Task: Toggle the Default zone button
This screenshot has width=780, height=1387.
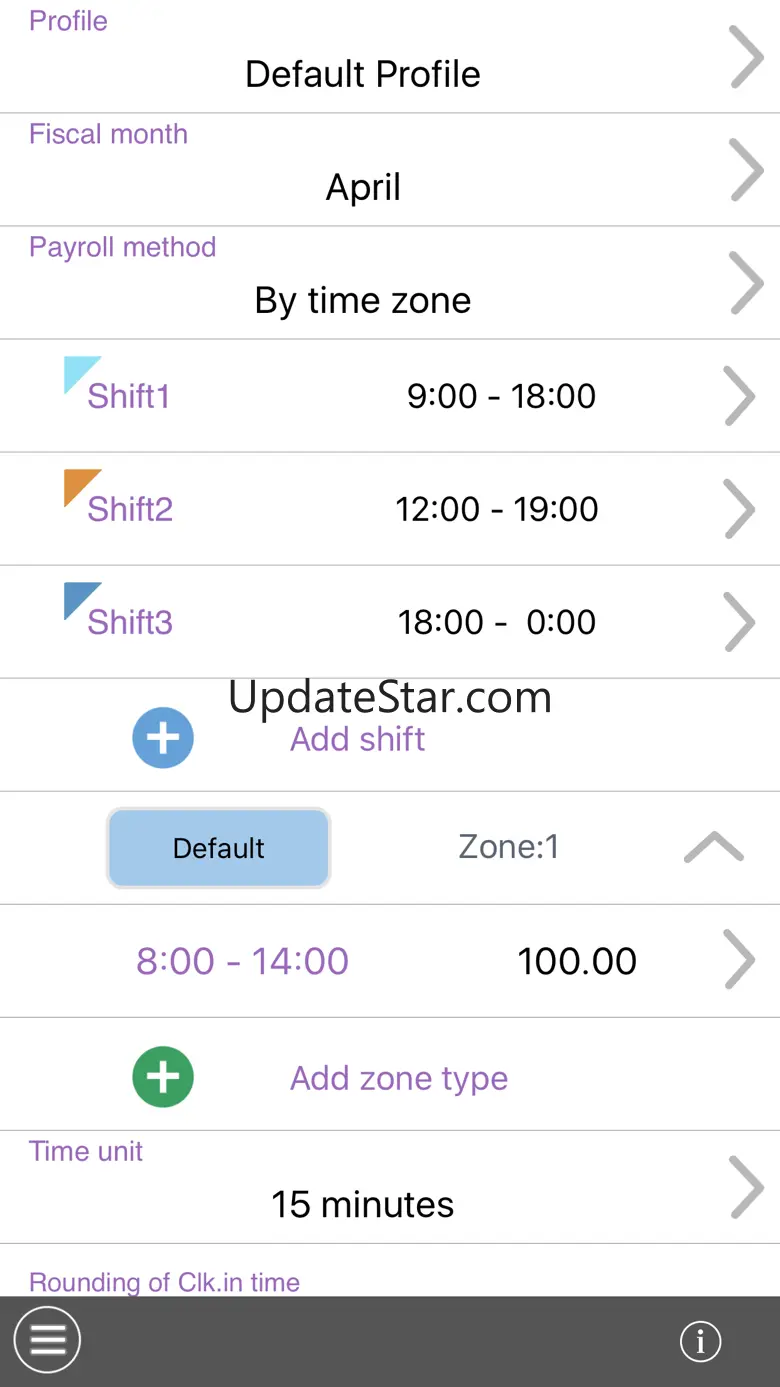Action: coord(218,848)
